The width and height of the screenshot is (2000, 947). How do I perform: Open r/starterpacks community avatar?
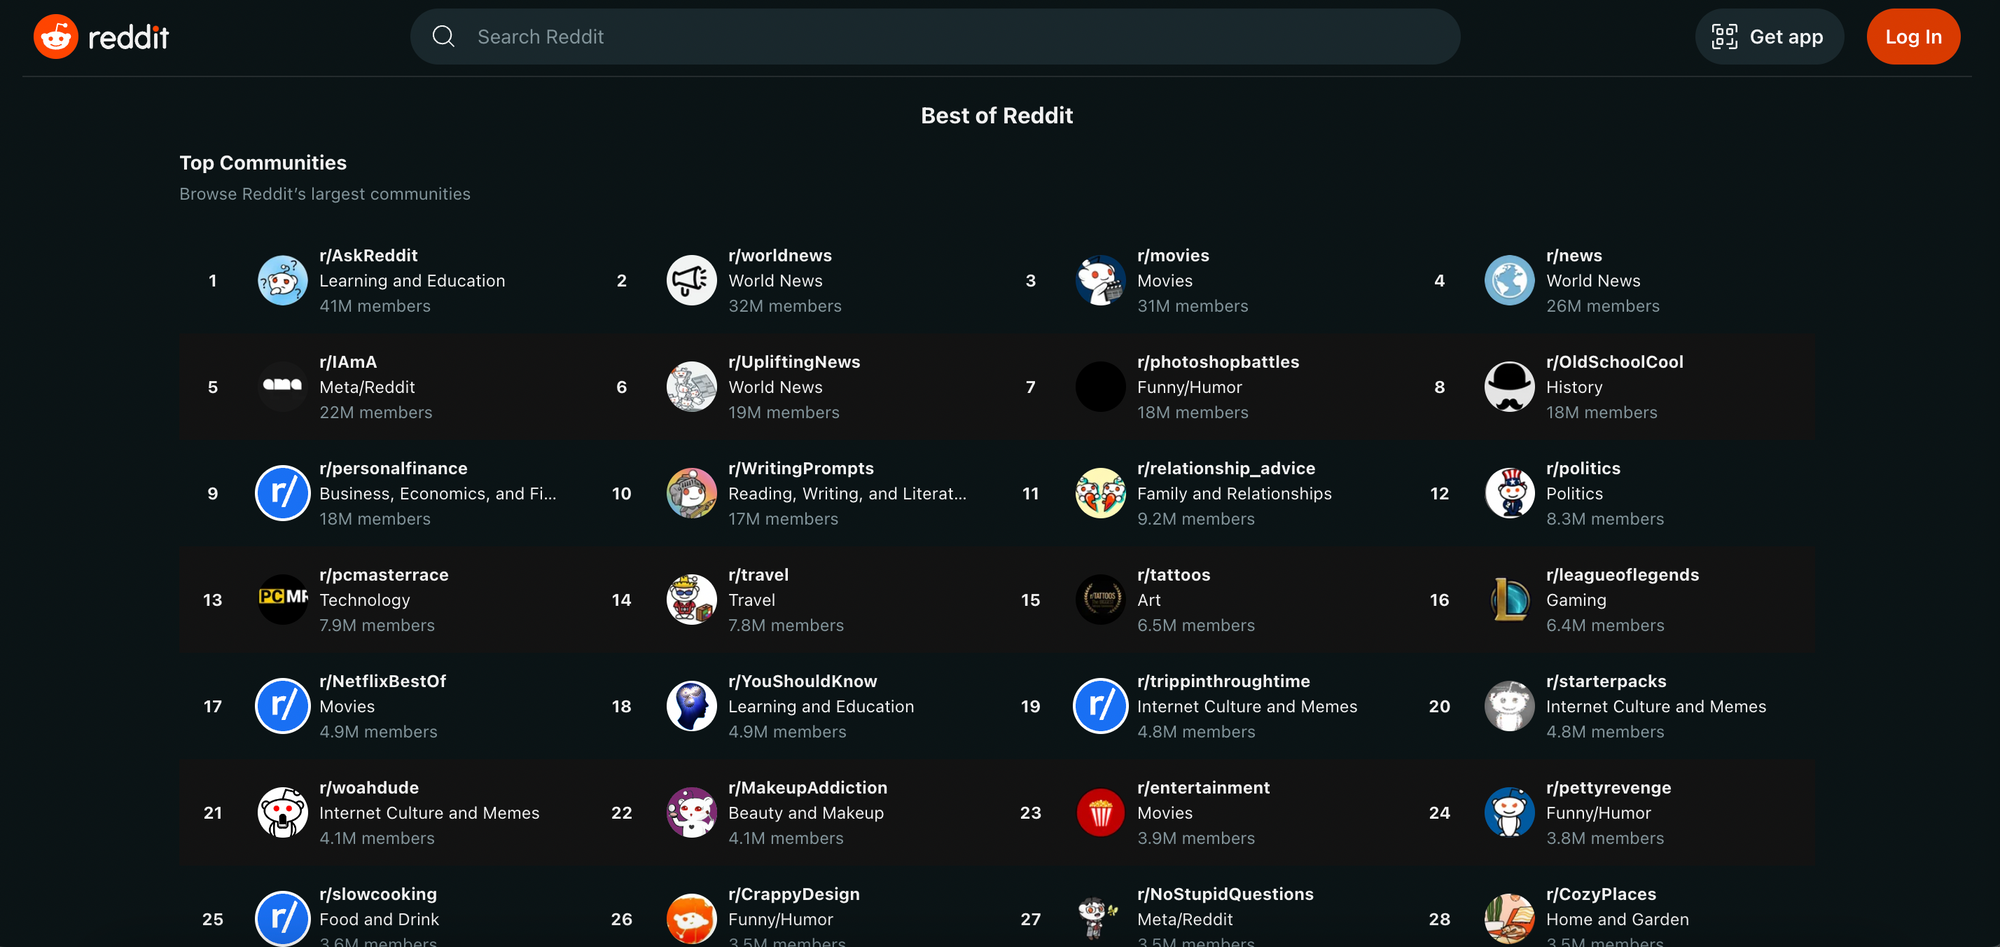pos(1510,706)
